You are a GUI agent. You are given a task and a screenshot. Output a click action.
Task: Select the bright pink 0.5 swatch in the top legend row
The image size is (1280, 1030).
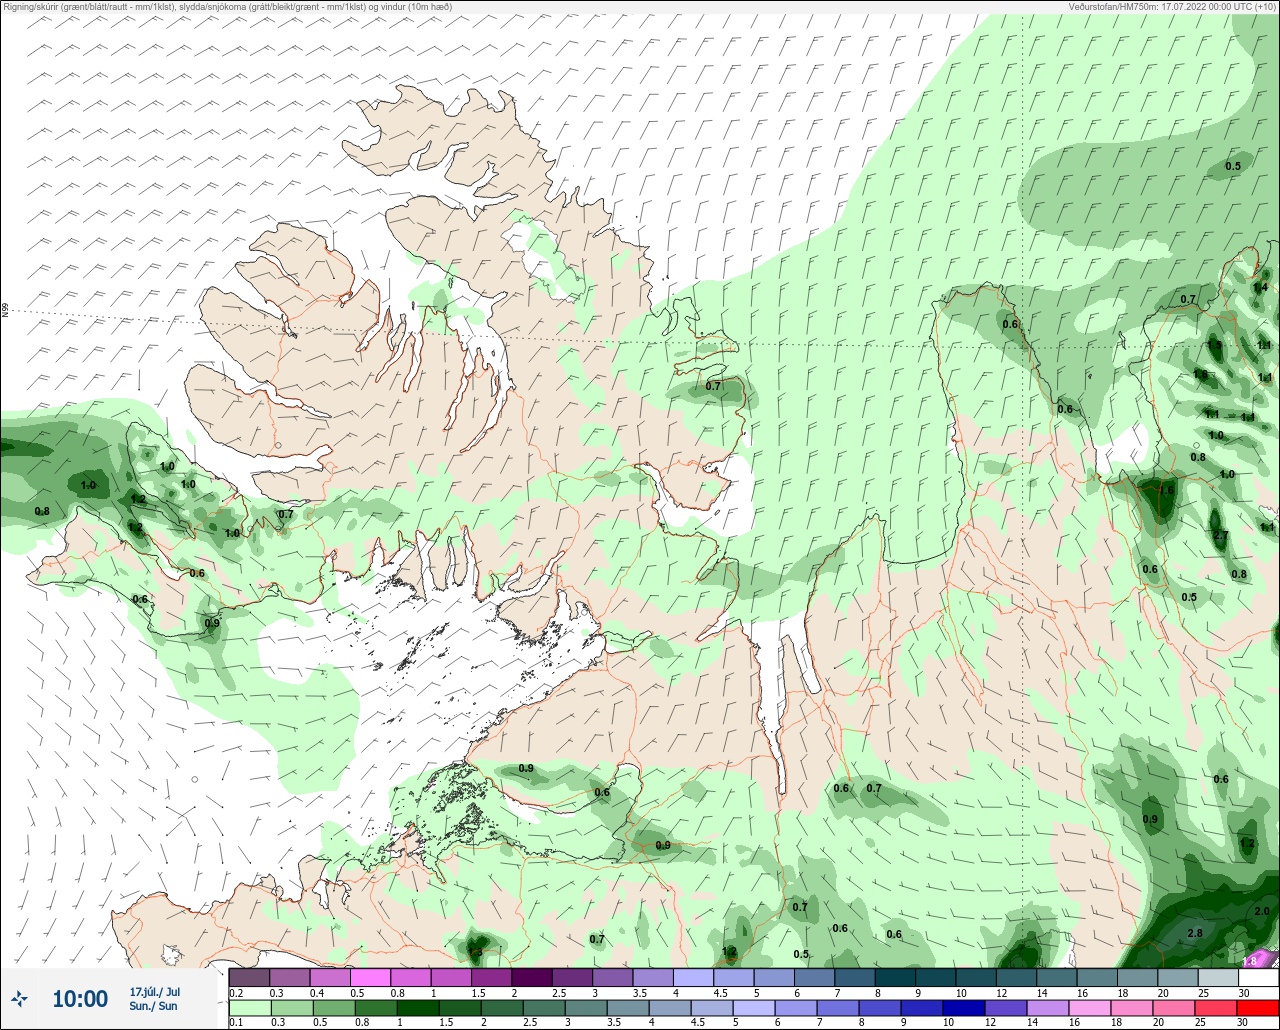tap(370, 977)
